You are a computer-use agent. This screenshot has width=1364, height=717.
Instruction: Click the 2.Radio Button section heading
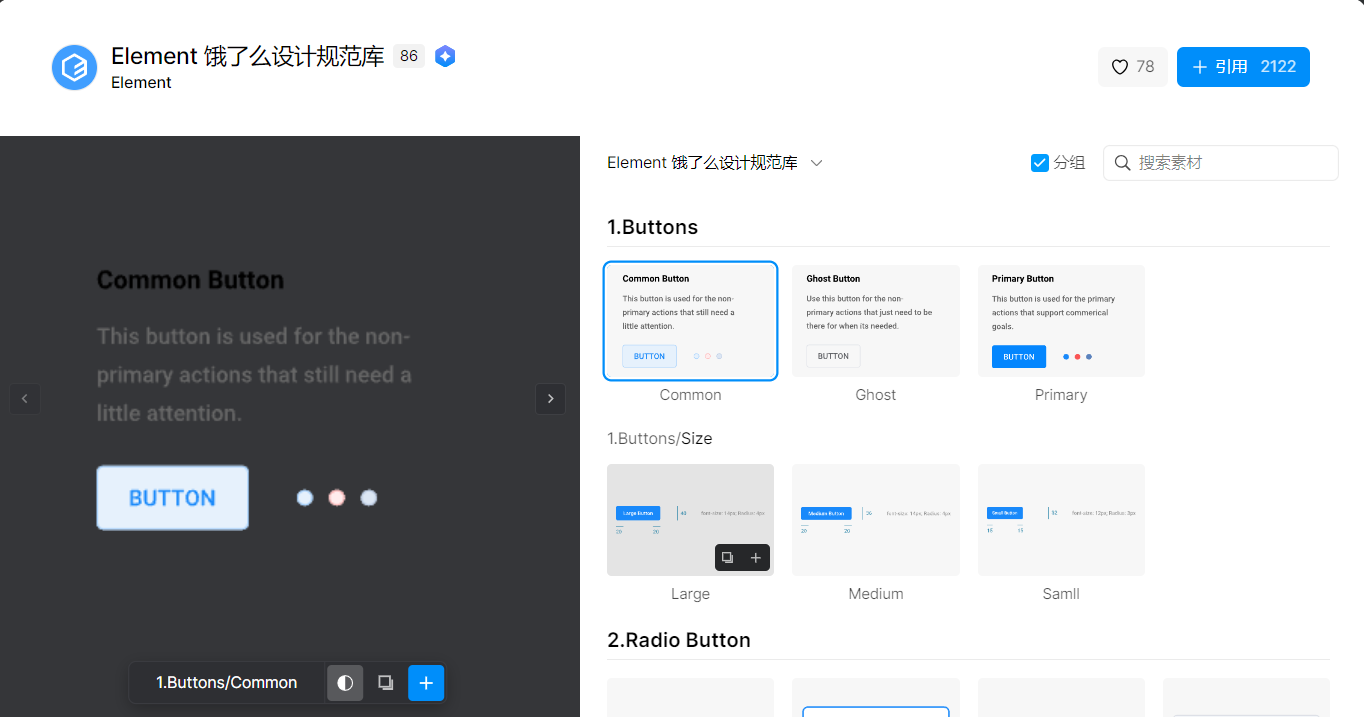pos(679,640)
